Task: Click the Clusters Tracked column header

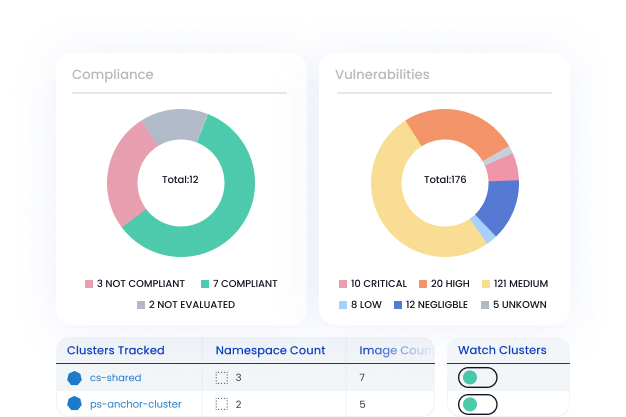Action: point(115,350)
